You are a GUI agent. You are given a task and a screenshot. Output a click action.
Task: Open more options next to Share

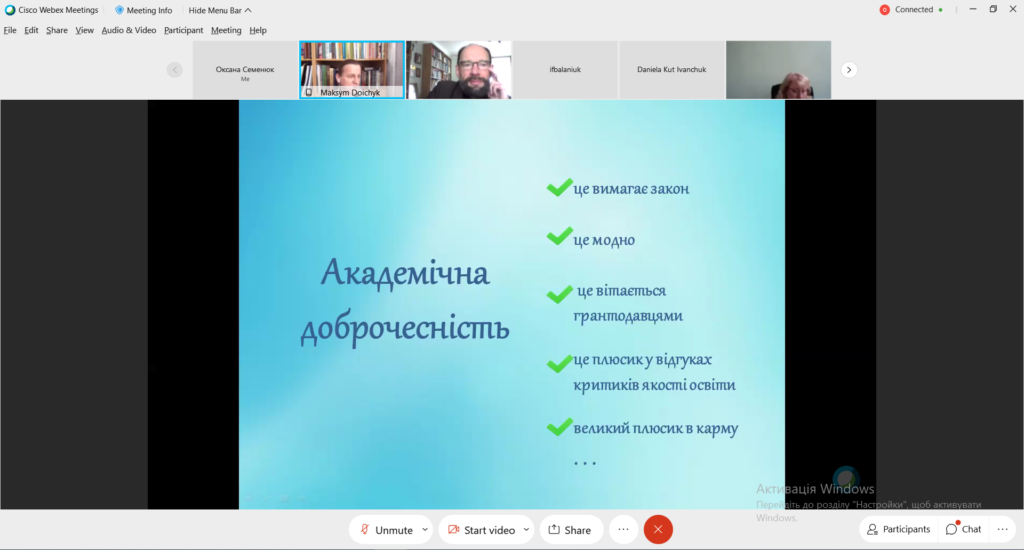coord(623,529)
